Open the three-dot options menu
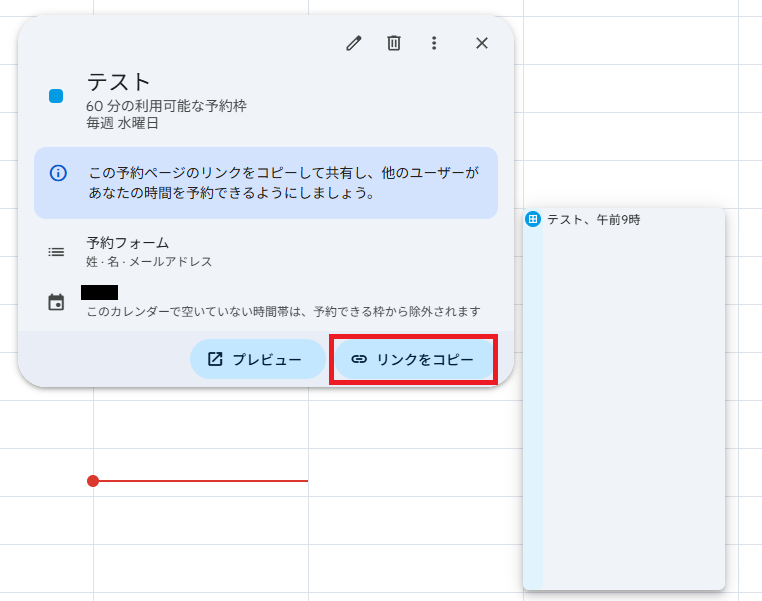Screen dimensions: 762x601 pyautogui.click(x=434, y=43)
